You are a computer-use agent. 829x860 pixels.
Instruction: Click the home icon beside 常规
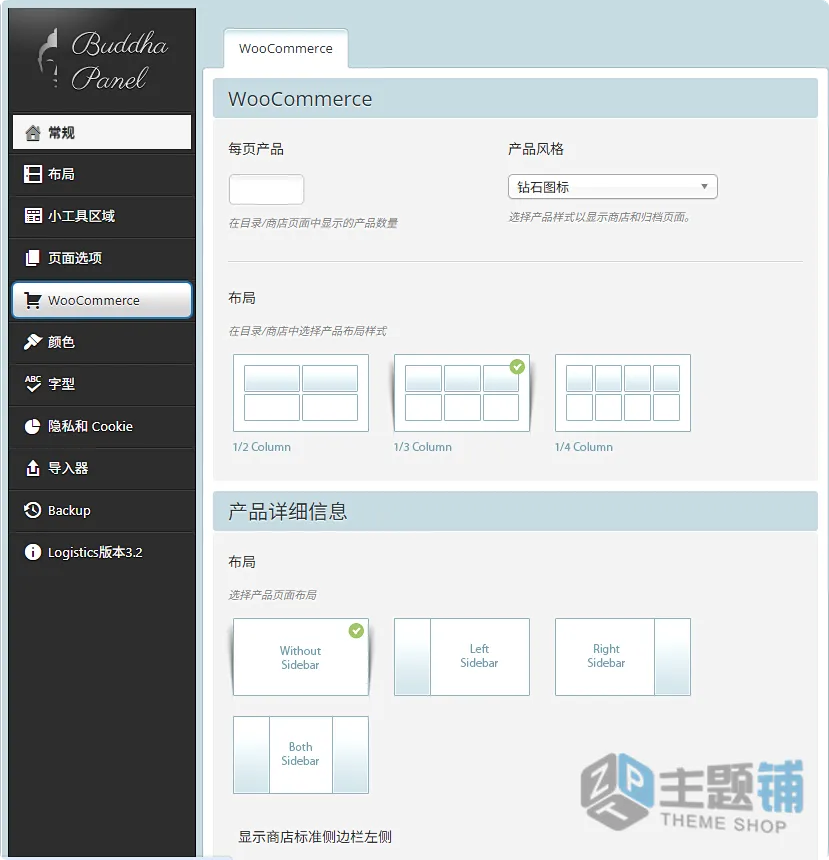(33, 133)
